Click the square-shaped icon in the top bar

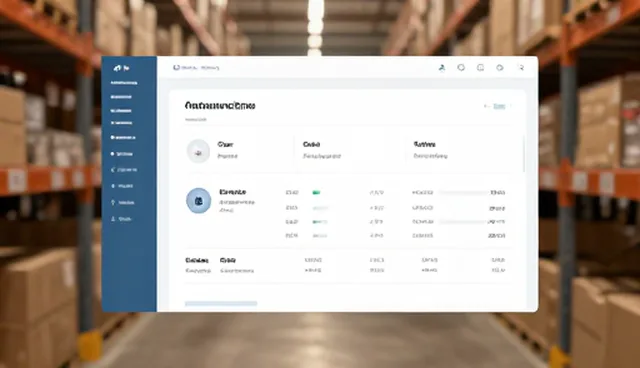[x=480, y=67]
